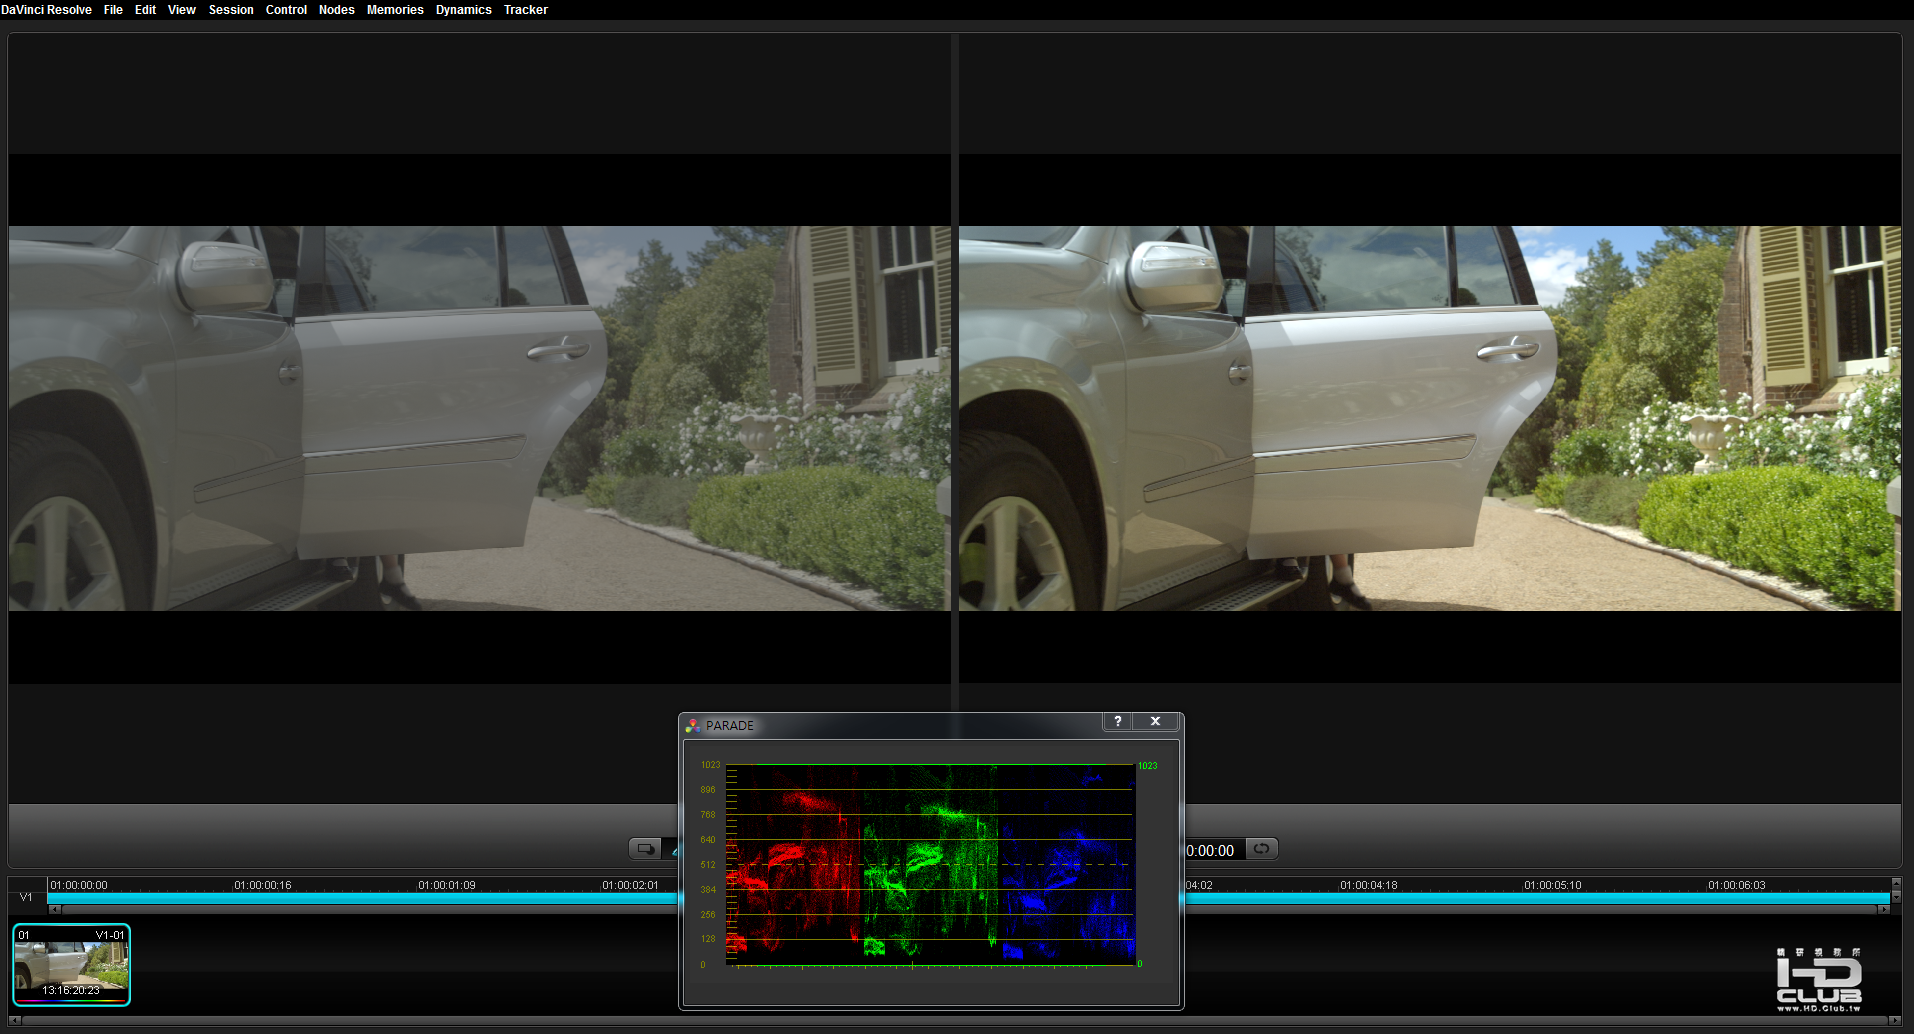Open the Session menu
1914x1034 pixels.
pos(231,10)
